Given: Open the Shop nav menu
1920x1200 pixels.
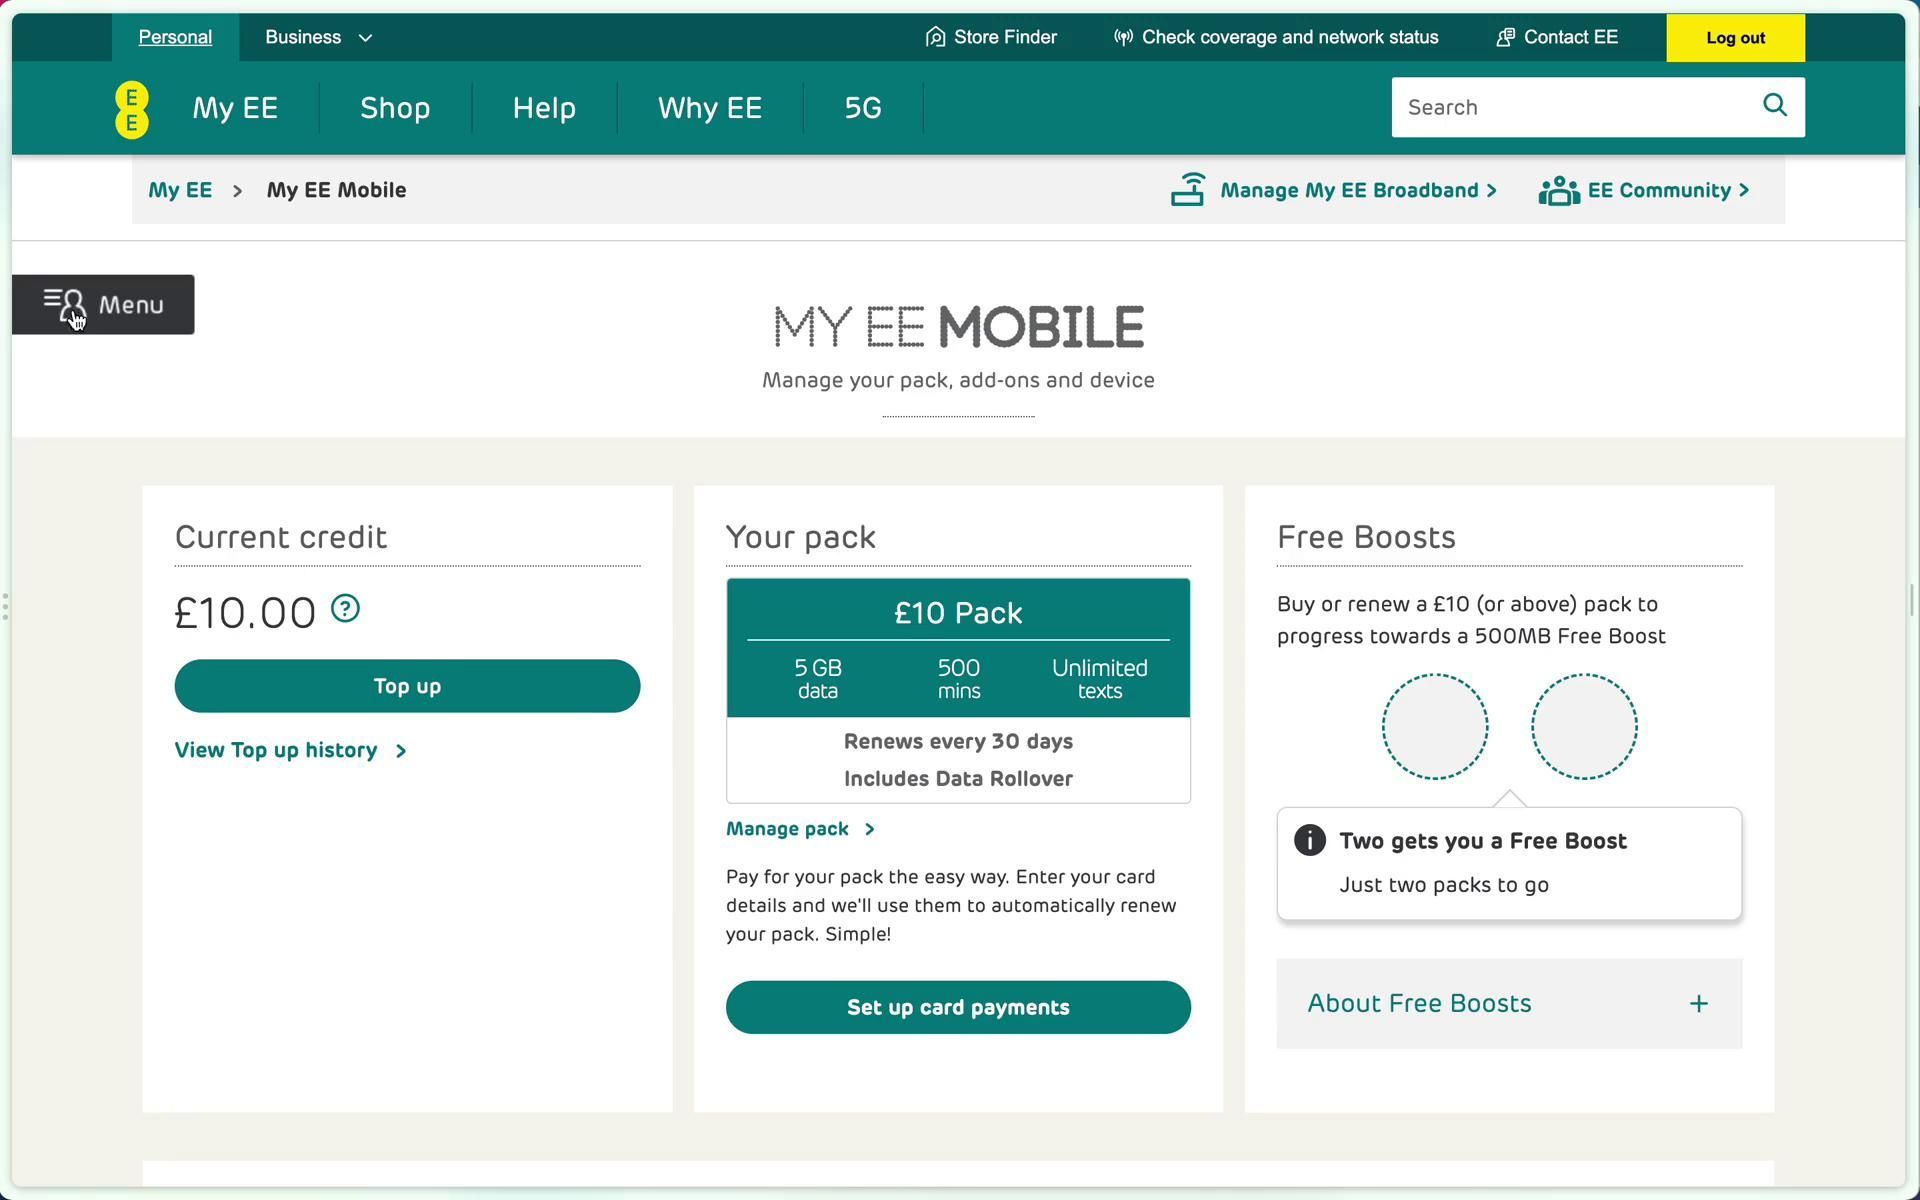Looking at the screenshot, I should (x=395, y=108).
